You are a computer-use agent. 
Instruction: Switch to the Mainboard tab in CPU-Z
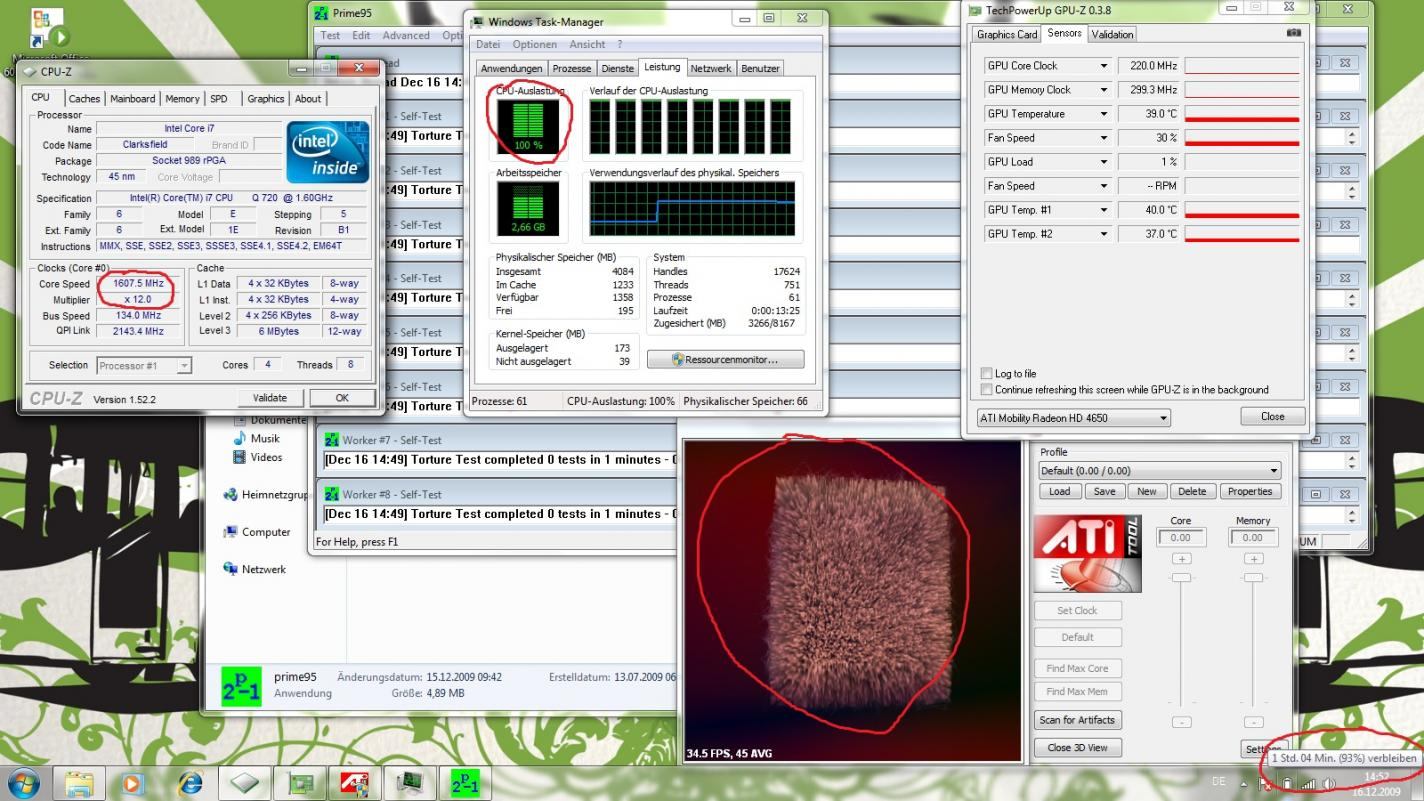point(133,99)
